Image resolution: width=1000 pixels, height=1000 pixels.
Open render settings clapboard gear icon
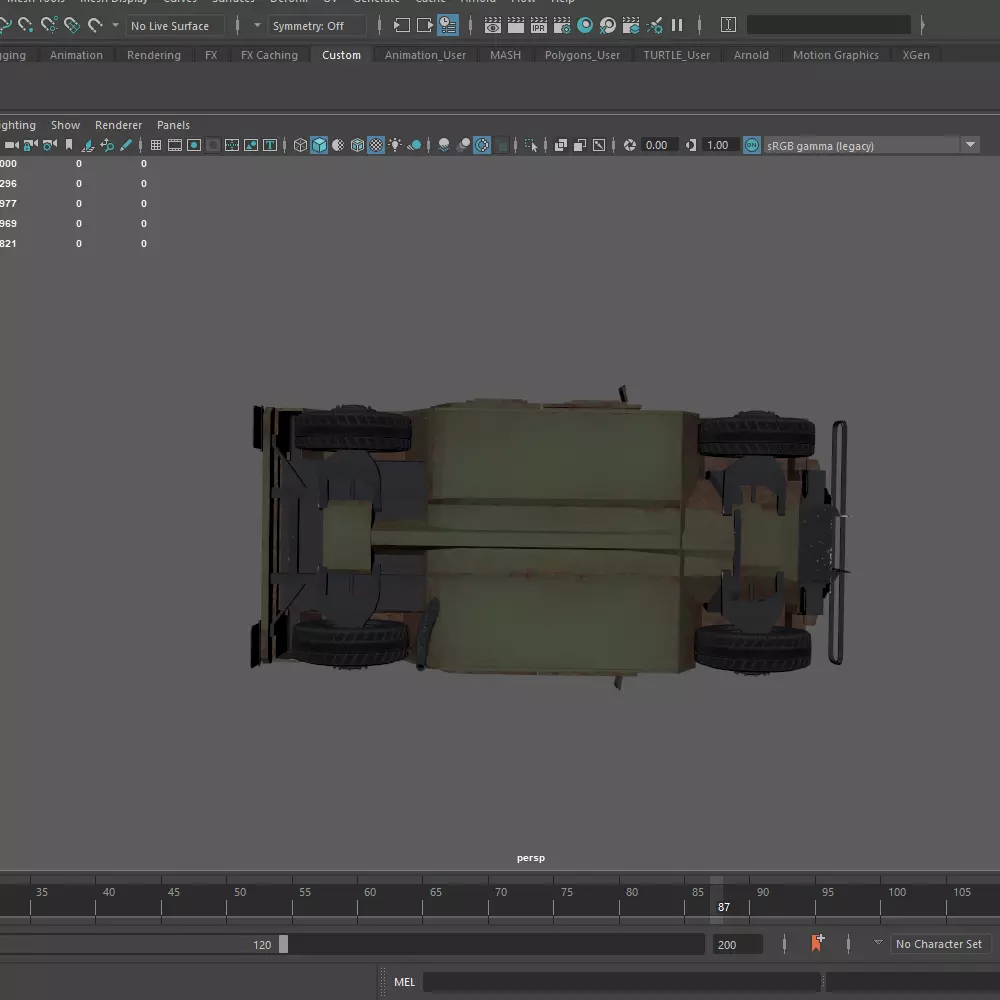click(x=562, y=25)
